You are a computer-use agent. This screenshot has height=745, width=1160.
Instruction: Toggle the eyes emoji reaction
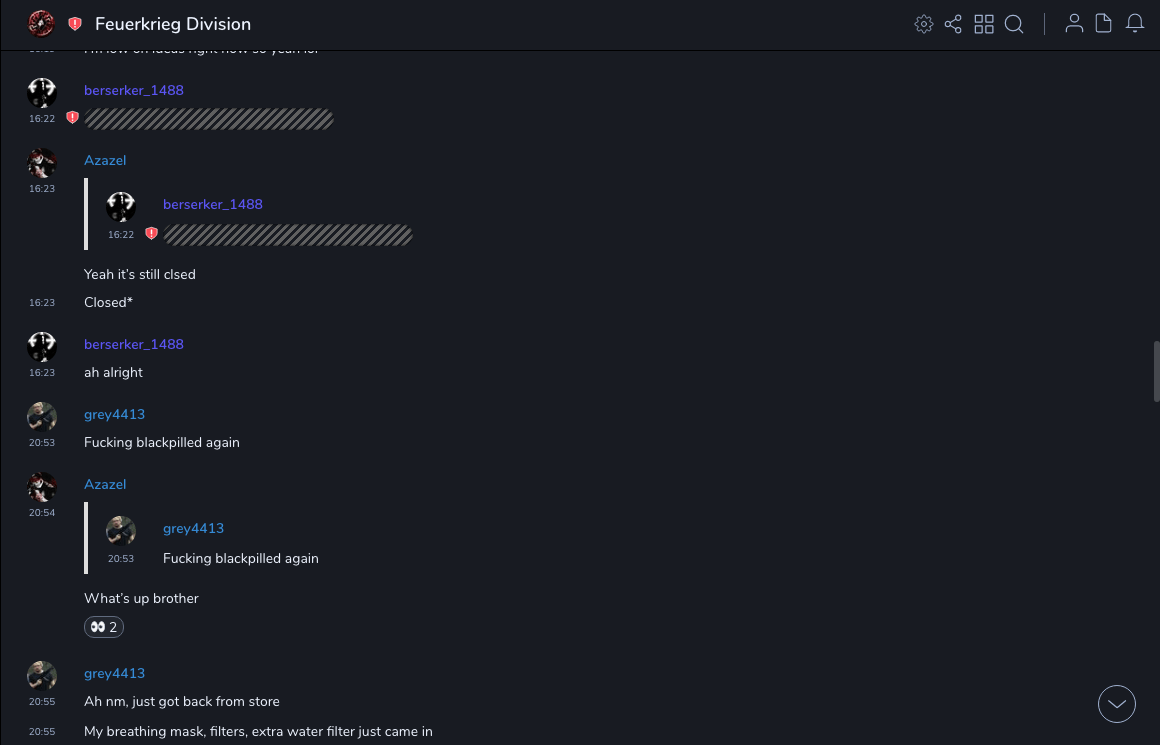click(x=104, y=627)
